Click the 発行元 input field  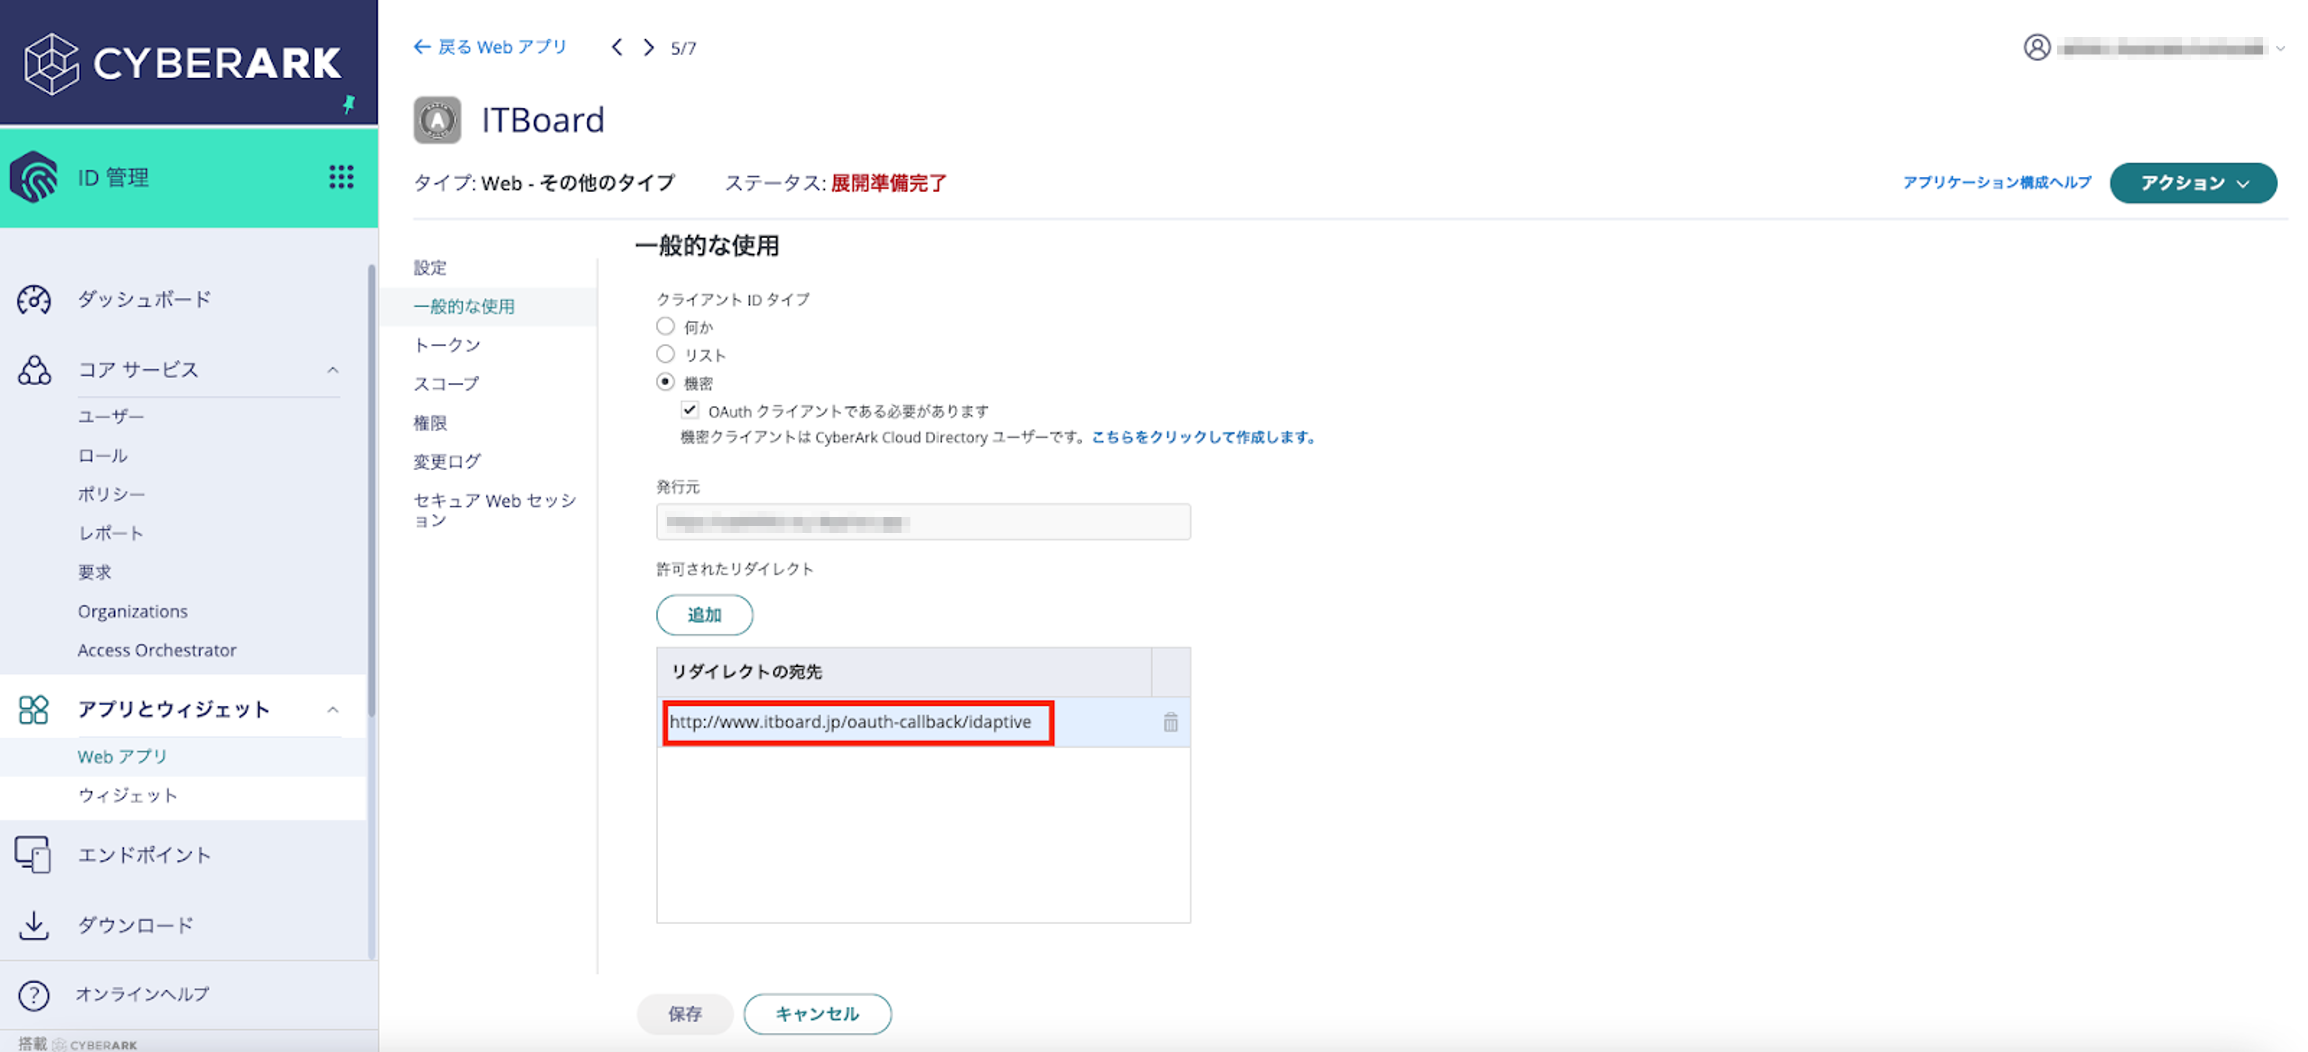(922, 522)
